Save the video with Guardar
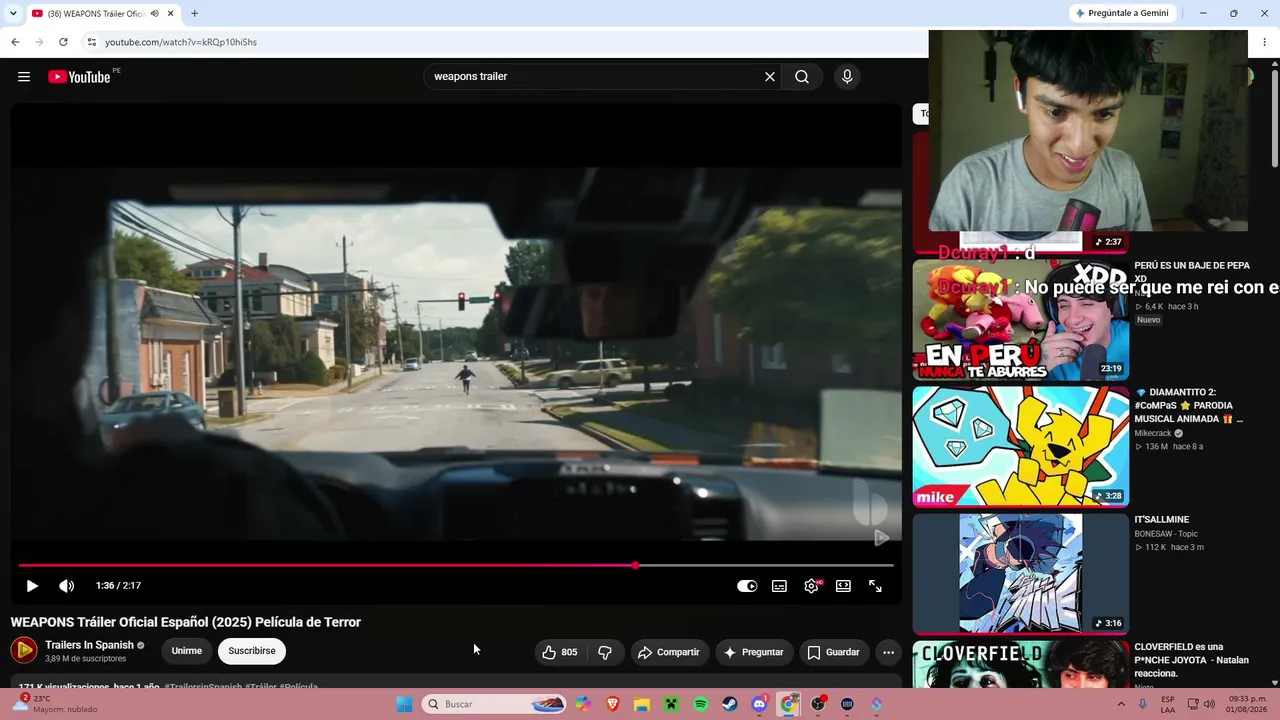The height and width of the screenshot is (720, 1280). tap(833, 652)
